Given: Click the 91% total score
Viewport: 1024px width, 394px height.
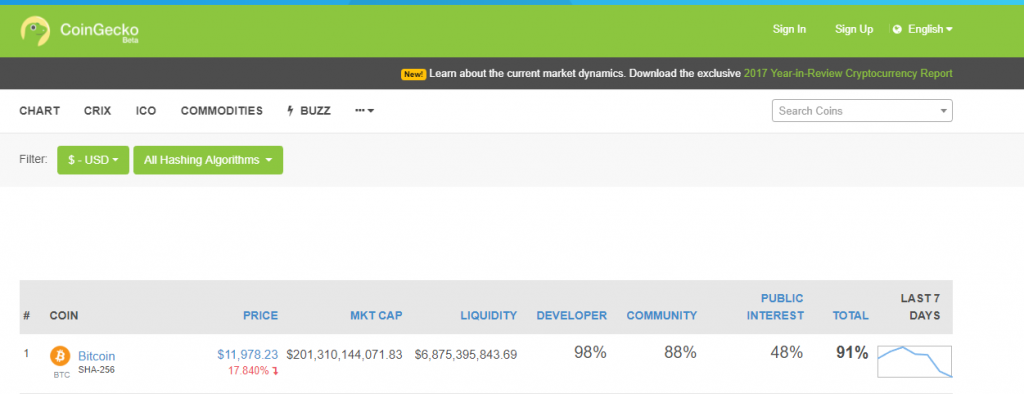Looking at the screenshot, I should pyautogui.click(x=852, y=353).
